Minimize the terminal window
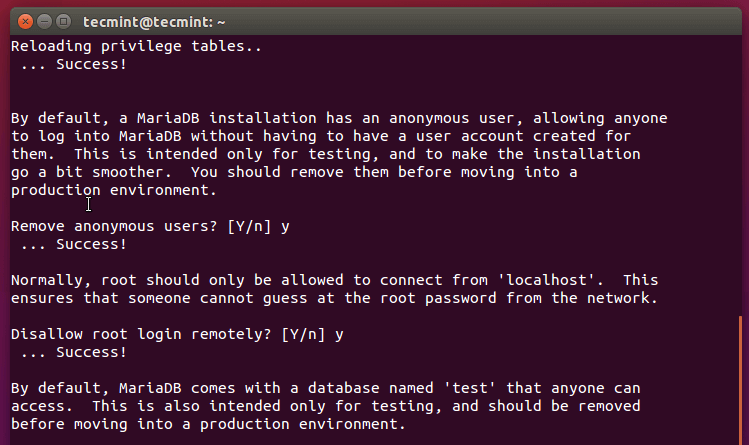This screenshot has height=445, width=749. tap(43, 19)
